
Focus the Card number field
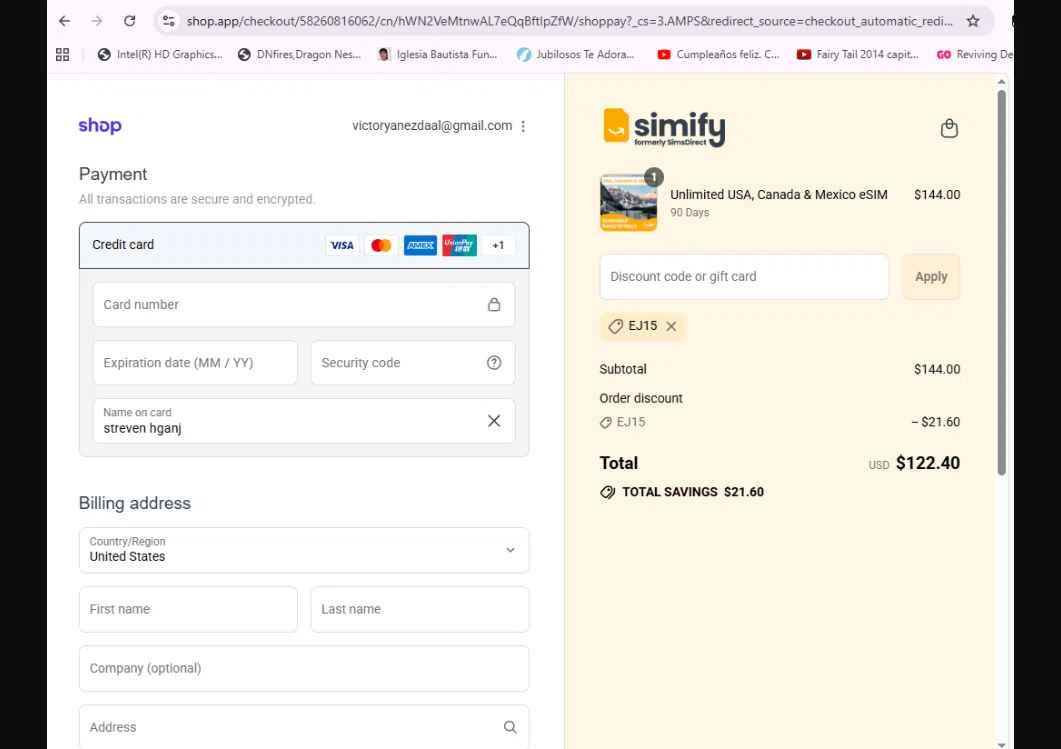304,304
